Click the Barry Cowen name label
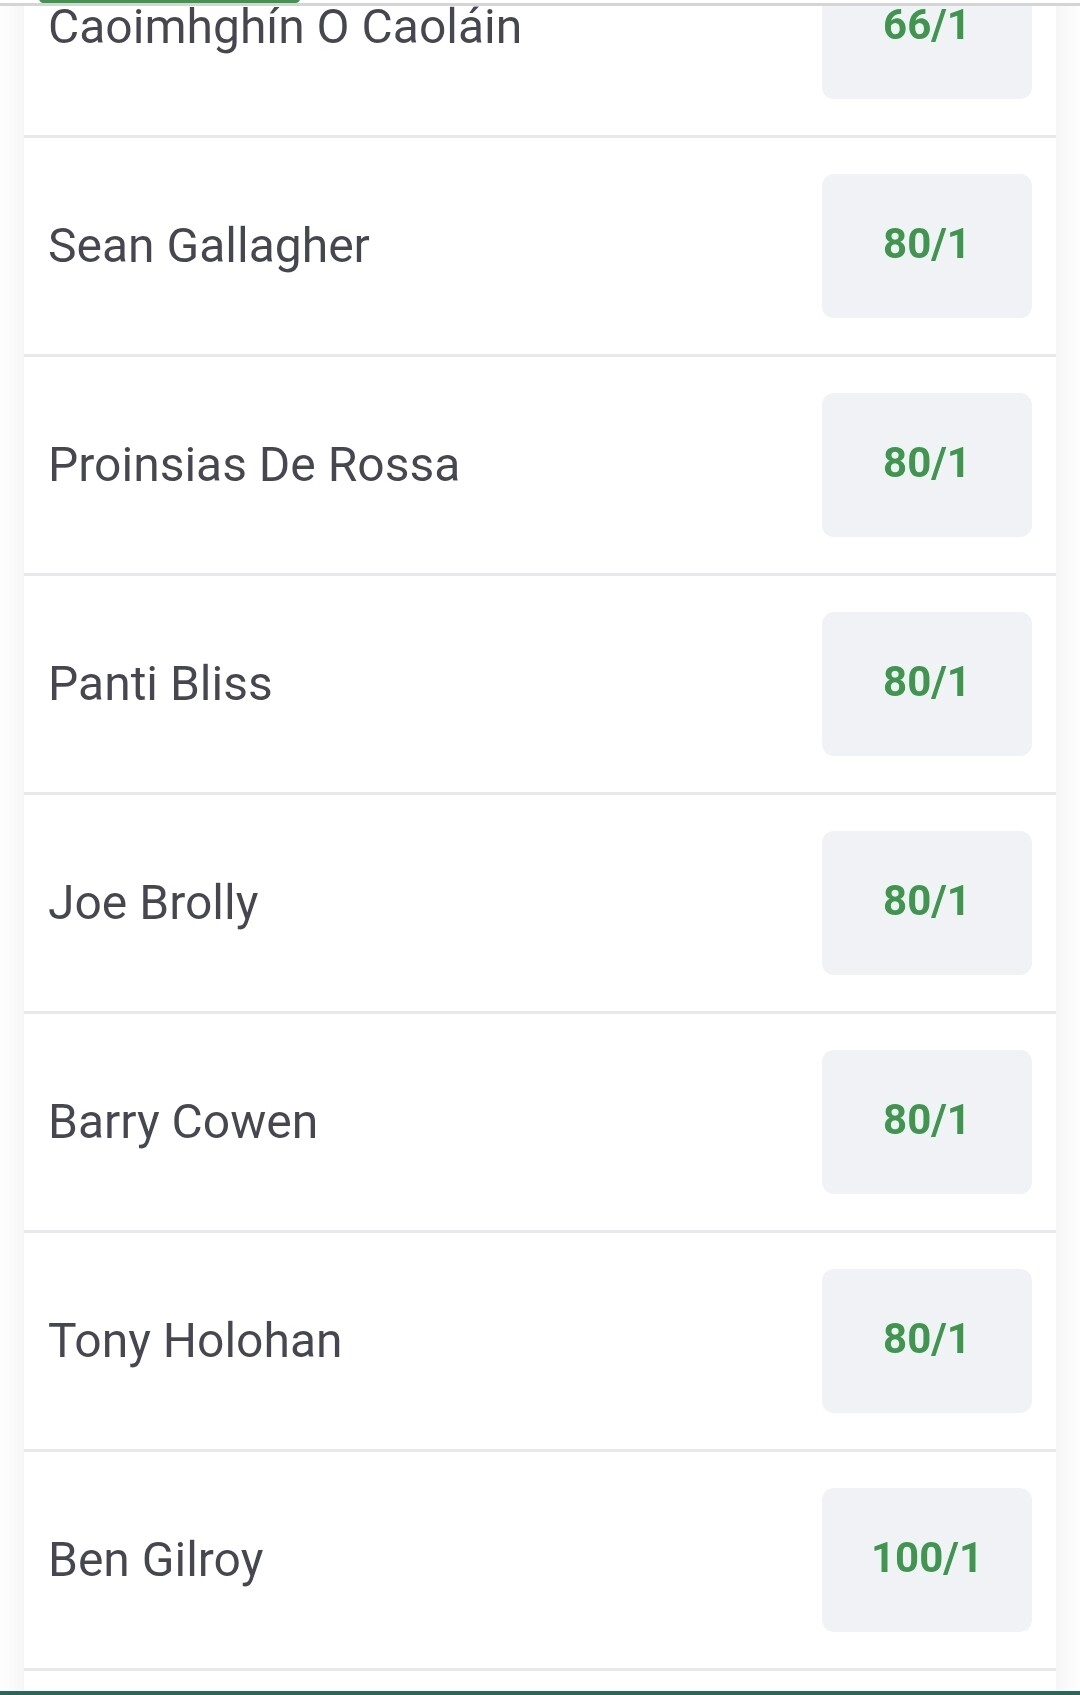Viewport: 1080px width, 1695px height. (183, 1122)
